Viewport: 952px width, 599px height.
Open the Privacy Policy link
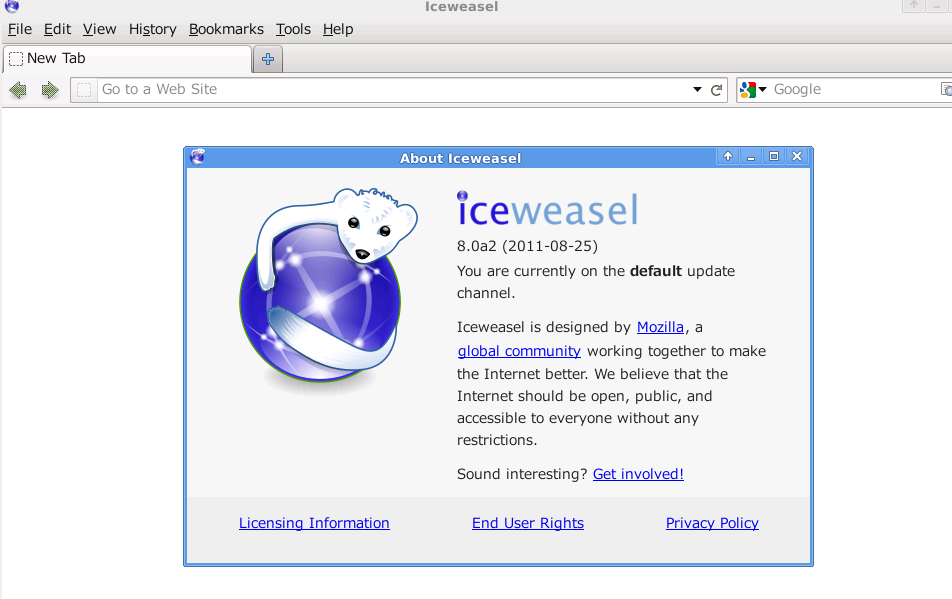click(712, 523)
